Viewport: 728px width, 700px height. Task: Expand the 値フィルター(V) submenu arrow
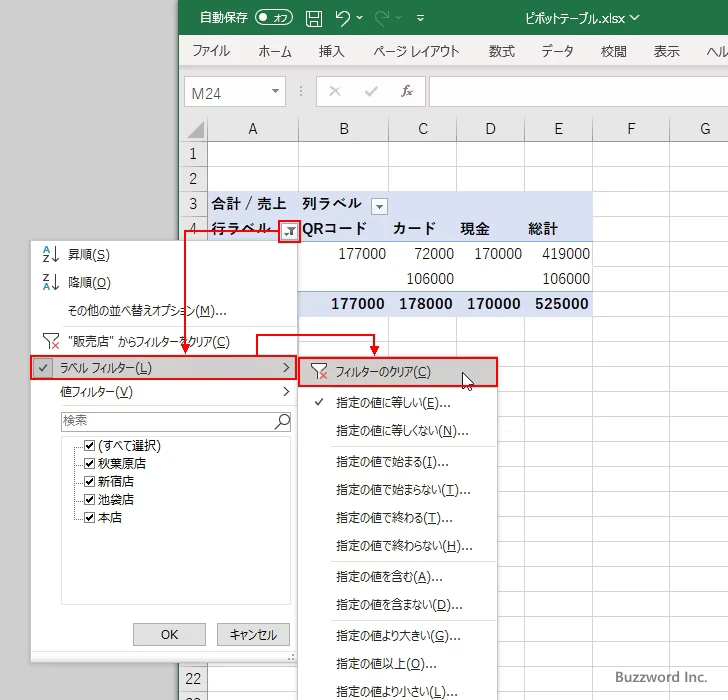pos(286,392)
